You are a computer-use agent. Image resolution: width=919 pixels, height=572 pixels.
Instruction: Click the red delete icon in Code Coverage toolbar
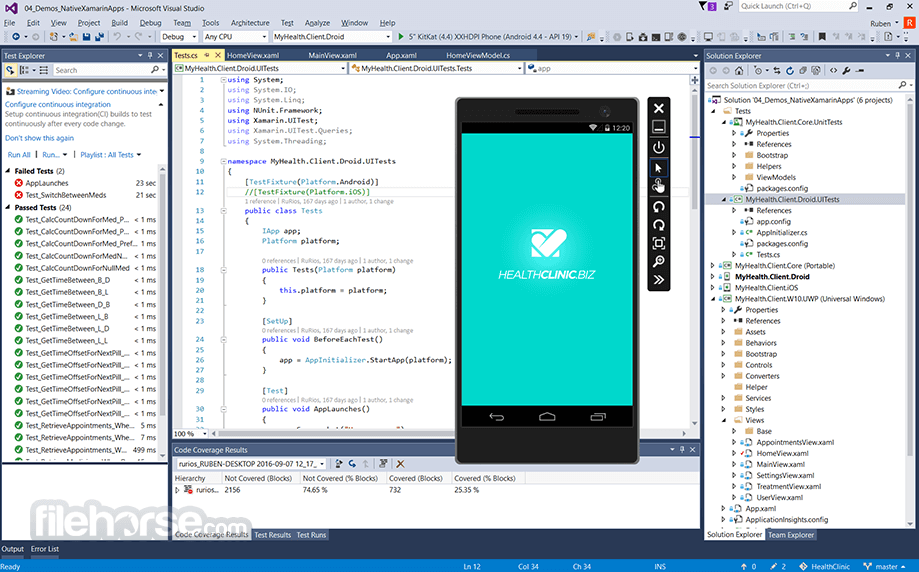[x=400, y=464]
